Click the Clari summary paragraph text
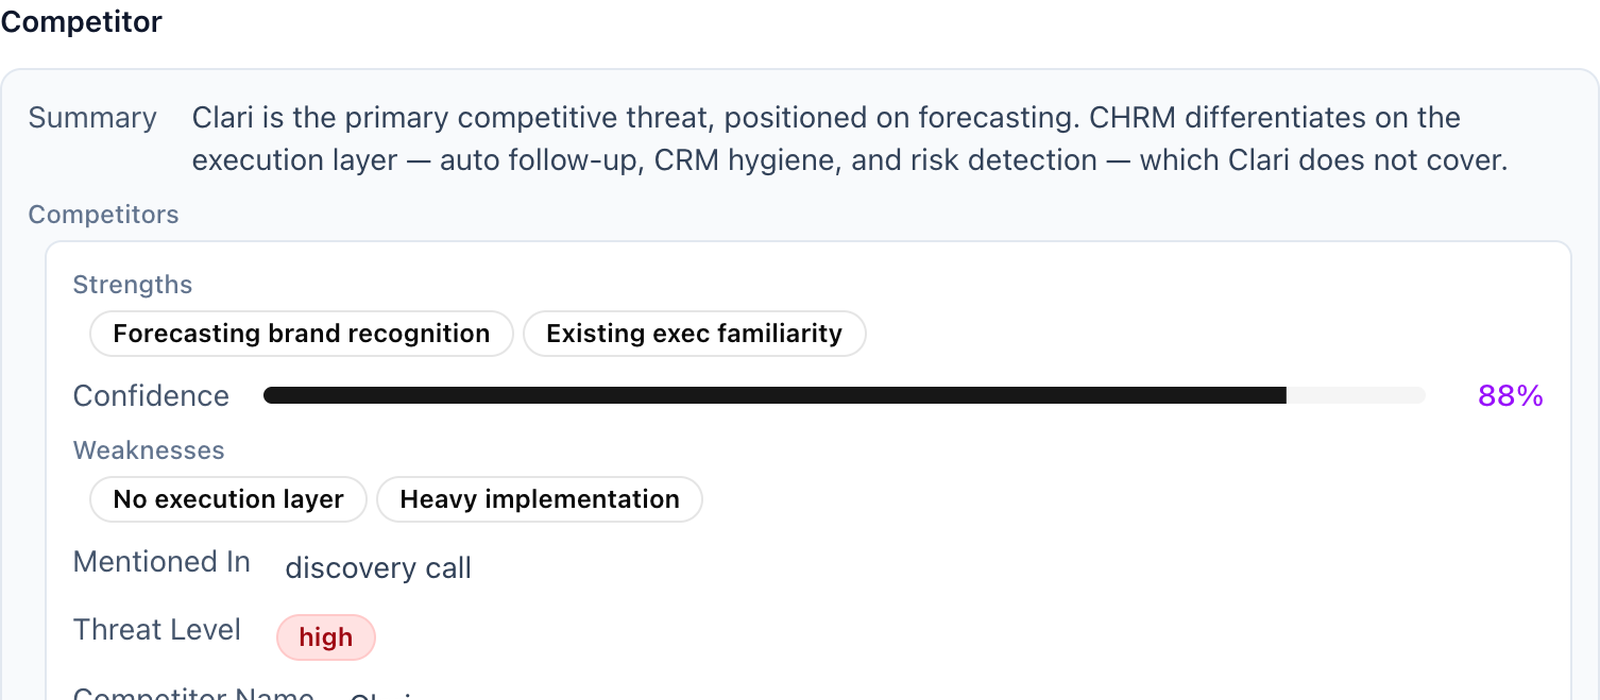The image size is (1600, 700). [x=850, y=139]
